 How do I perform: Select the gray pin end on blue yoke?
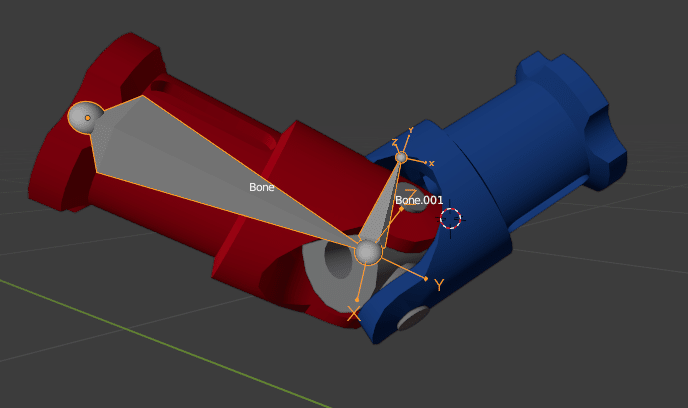point(413,319)
